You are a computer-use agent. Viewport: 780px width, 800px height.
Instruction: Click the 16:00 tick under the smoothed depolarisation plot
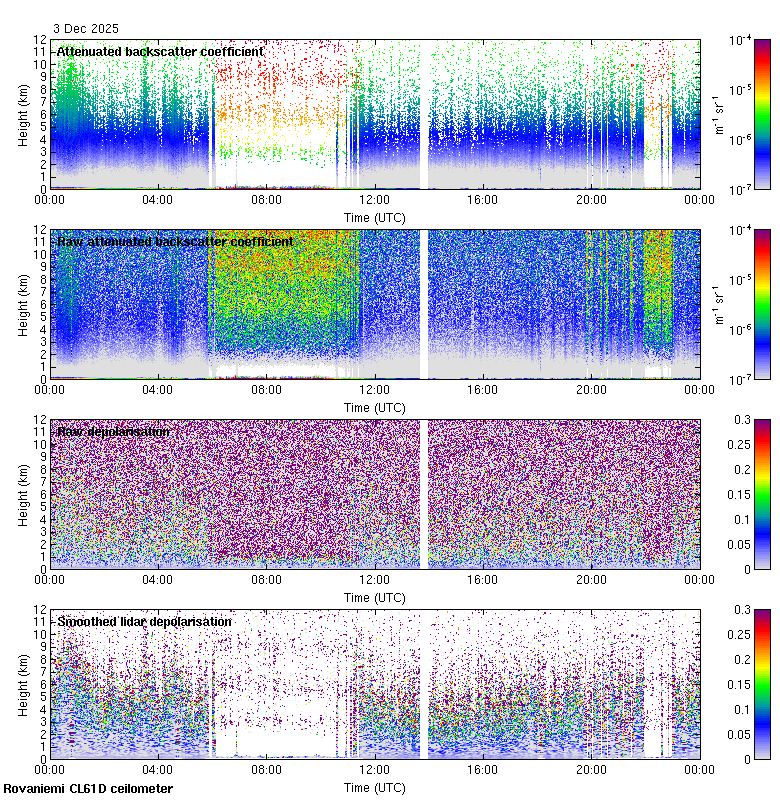483,769
